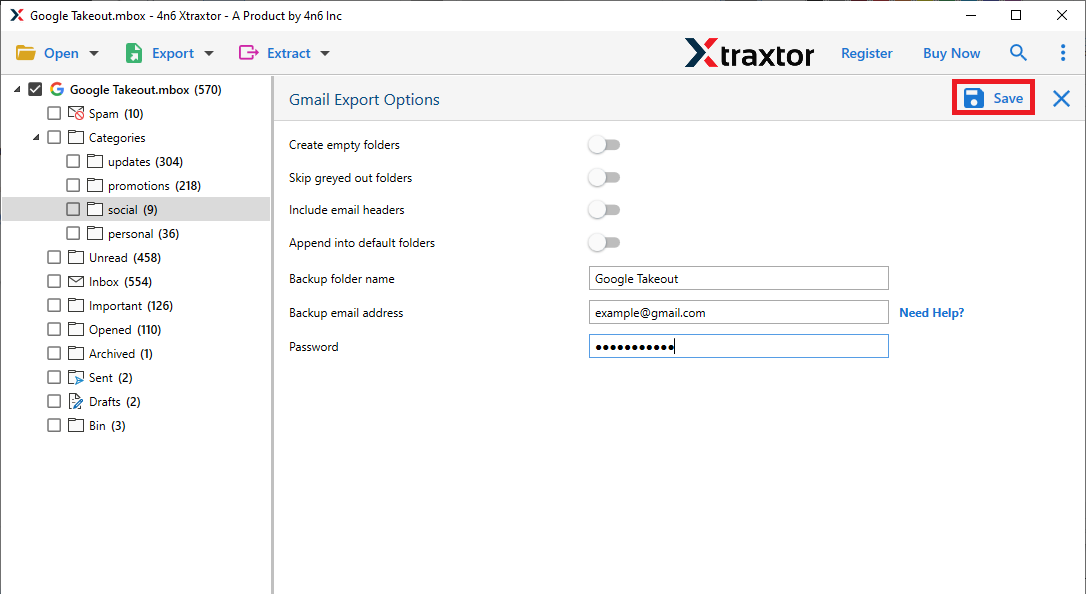Open the three-dot overflow menu

click(x=1063, y=52)
